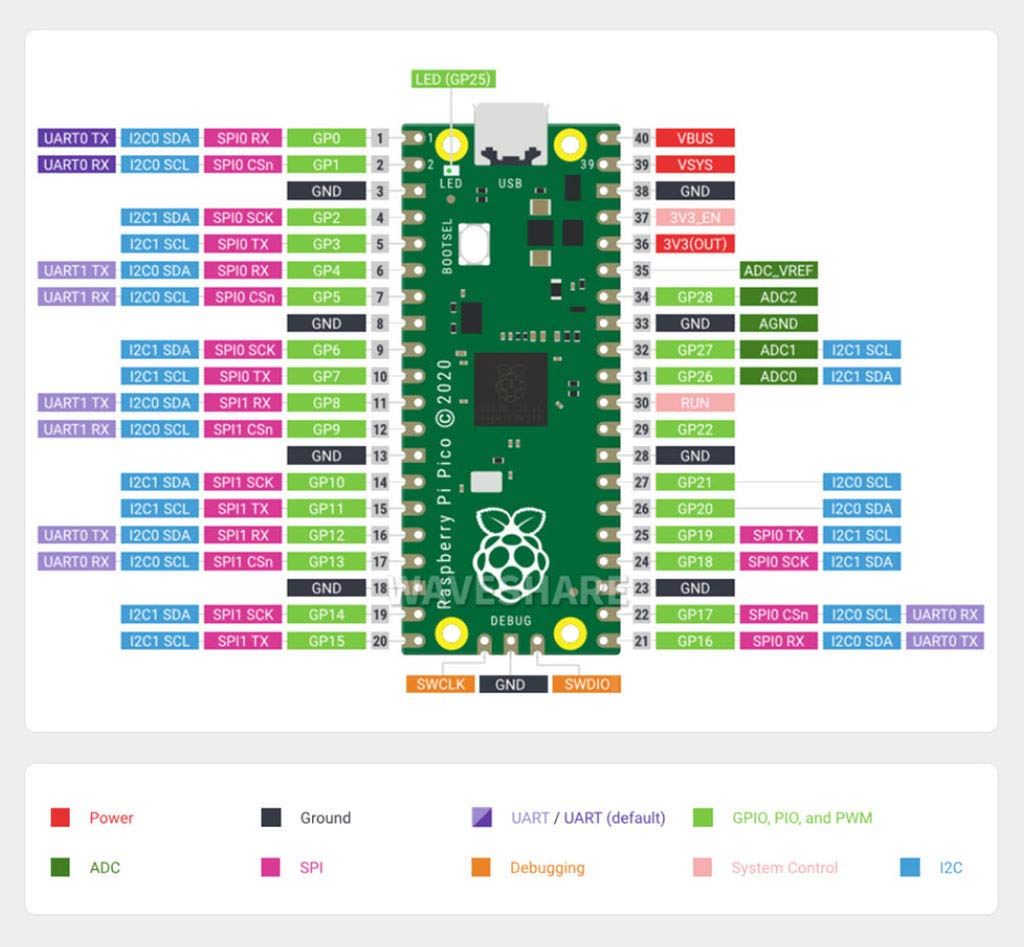Select the ADC_VREF label
Screen dimensions: 1024x947
(x=779, y=270)
